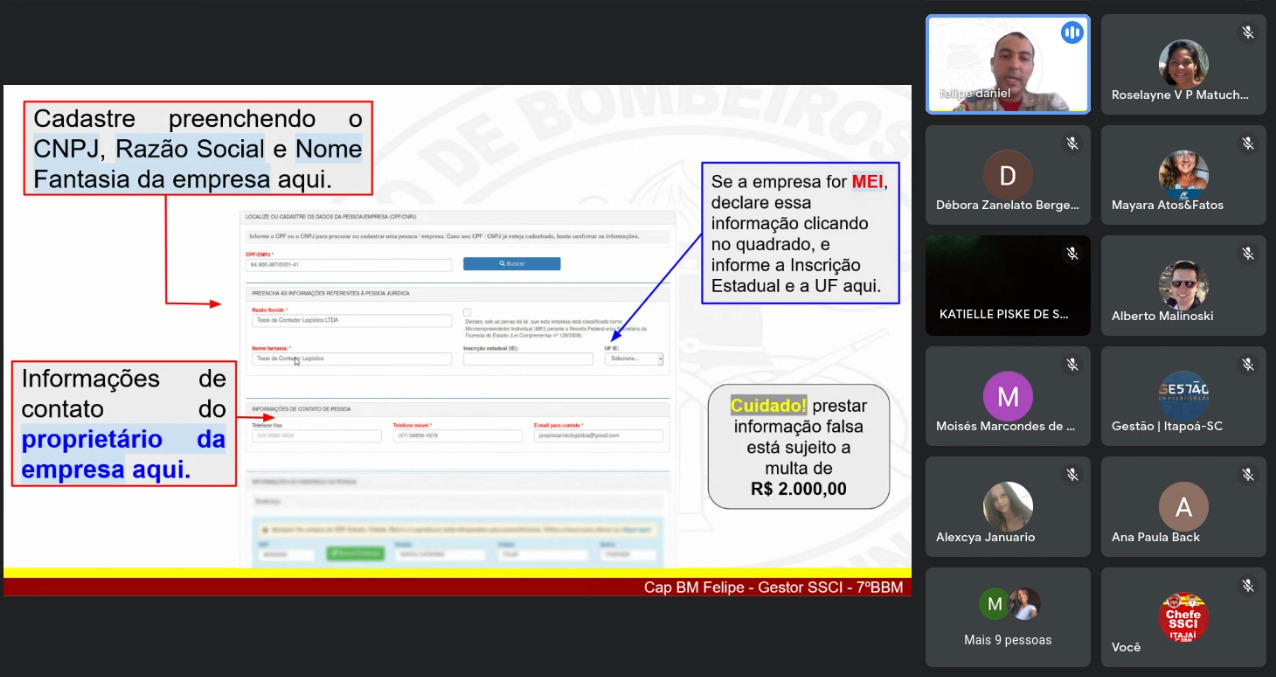Click the brown D avatar of Débora
Screen dimensions: 1276x677
[1008, 175]
